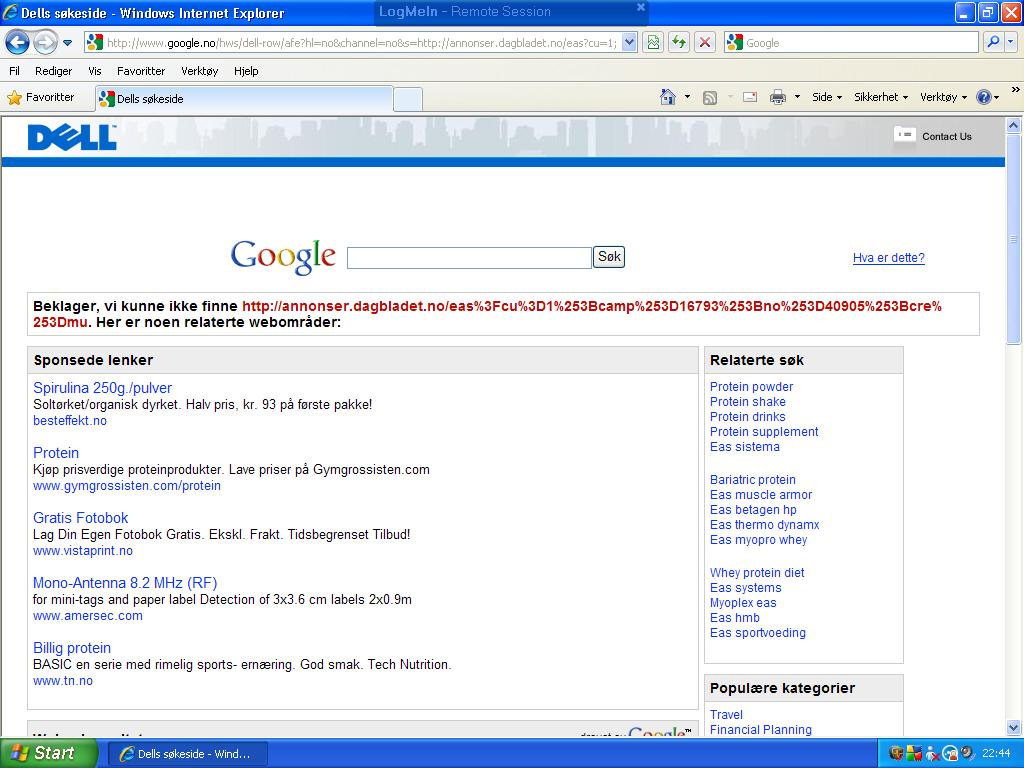Stop loading with the red X icon
1024x768 pixels.
point(705,43)
